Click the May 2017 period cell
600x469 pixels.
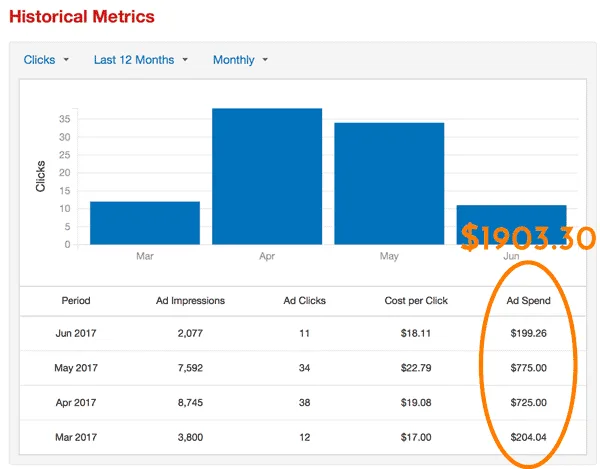tap(75, 368)
